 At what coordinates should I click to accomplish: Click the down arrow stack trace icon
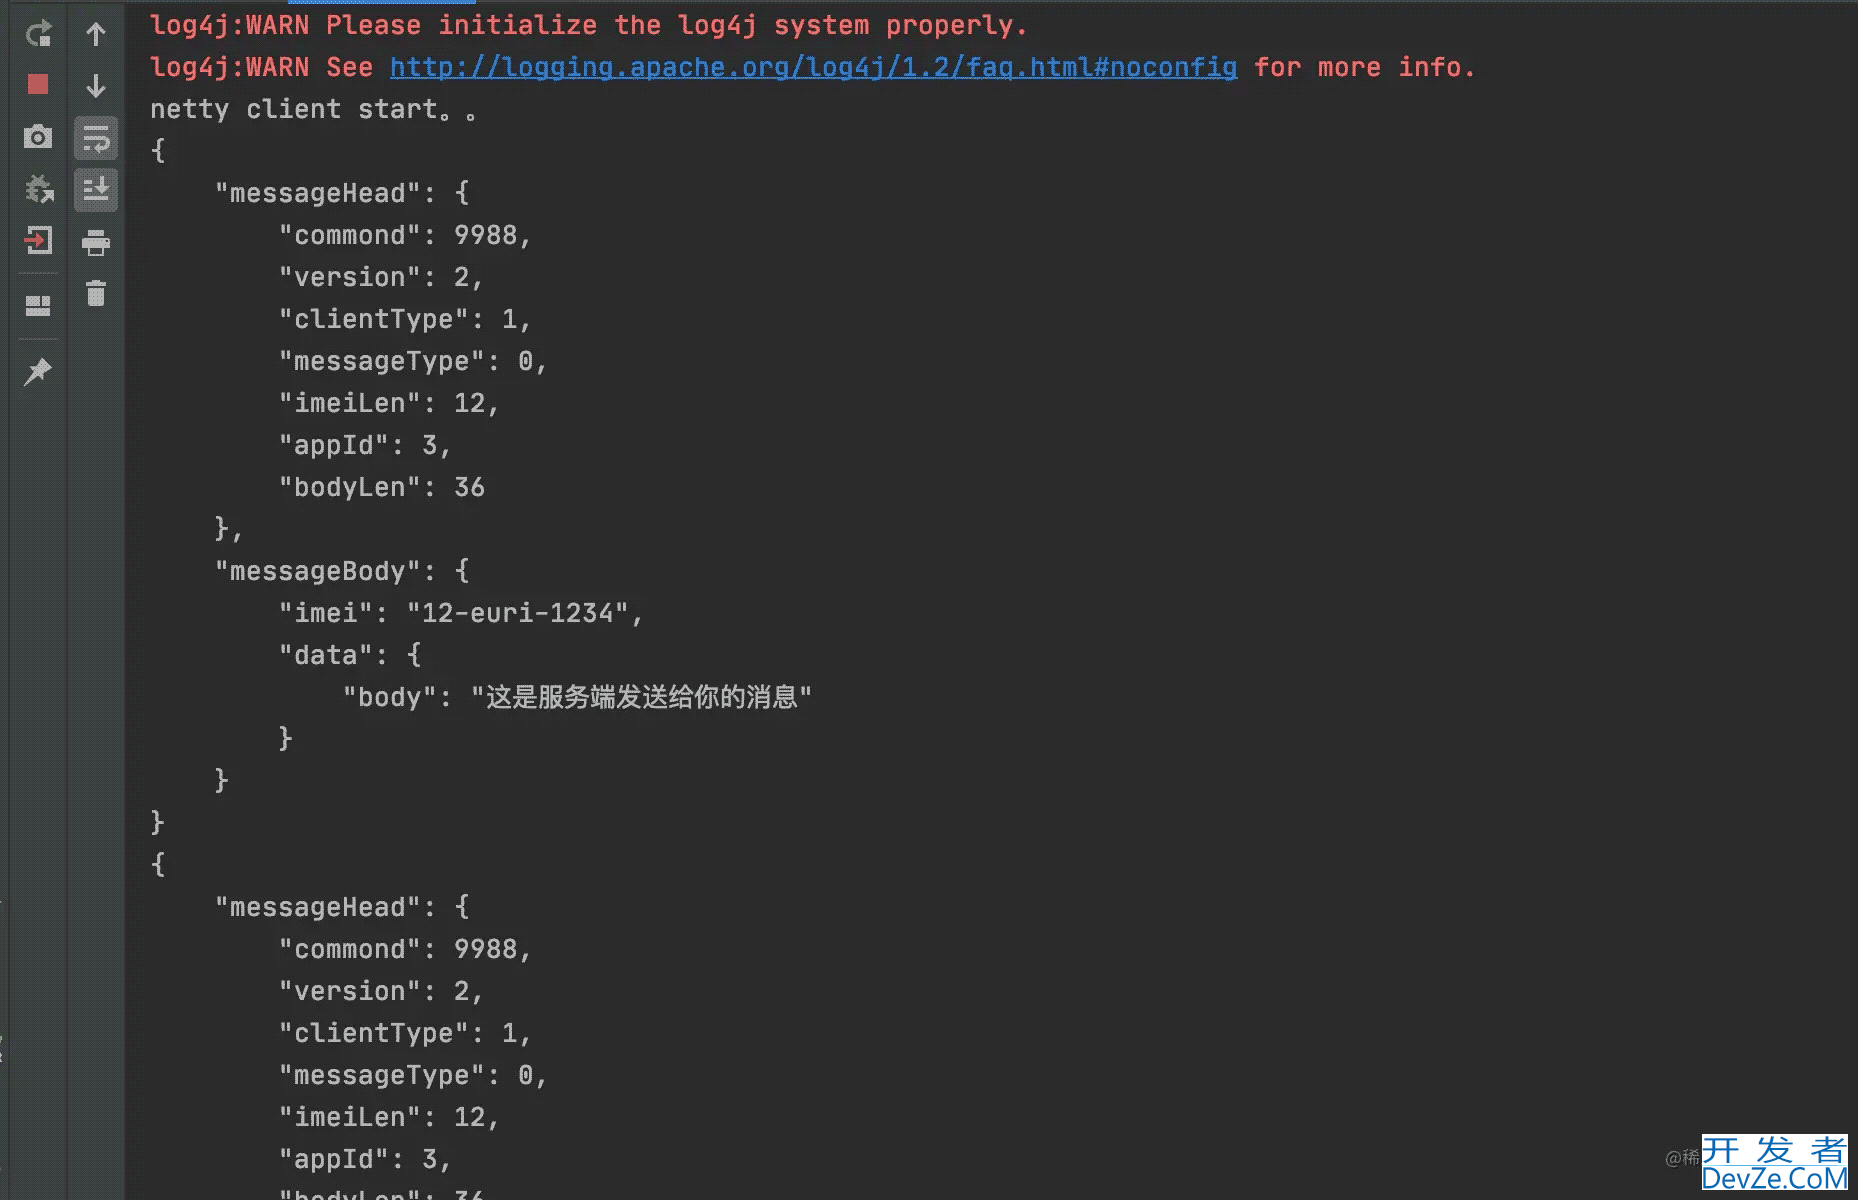coord(96,86)
